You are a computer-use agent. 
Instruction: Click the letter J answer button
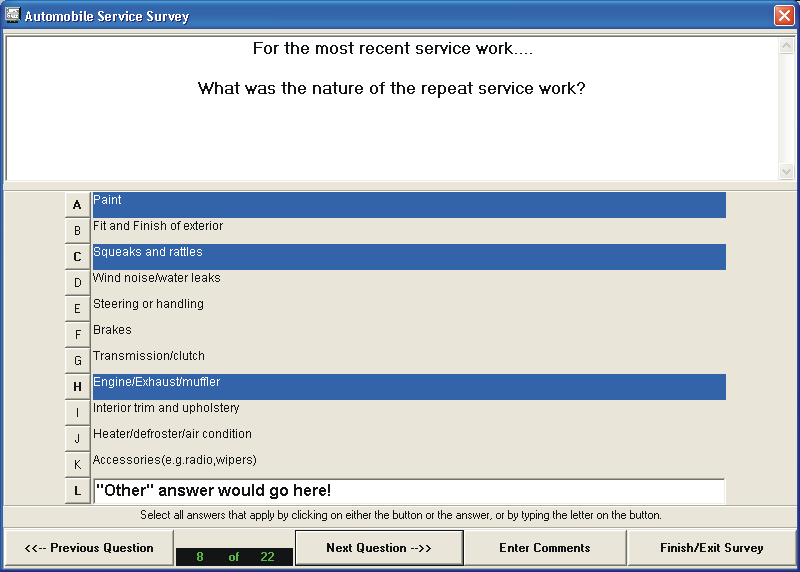(x=78, y=439)
